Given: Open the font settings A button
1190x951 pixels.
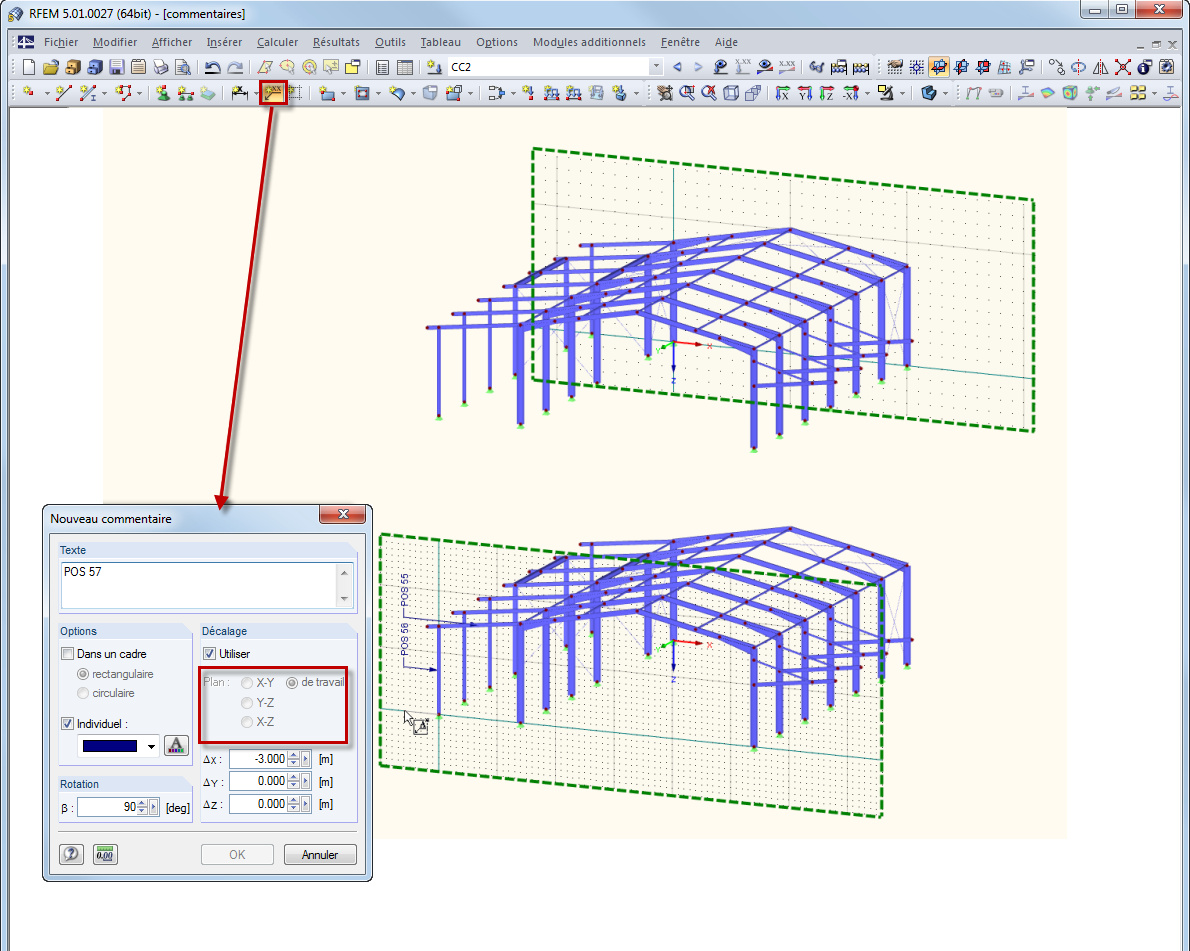Looking at the screenshot, I should pyautogui.click(x=176, y=745).
